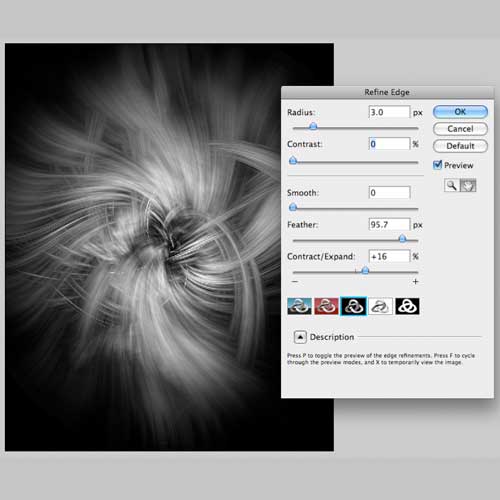500x500 pixels.
Task: Click the Cancel button
Action: coord(460,129)
